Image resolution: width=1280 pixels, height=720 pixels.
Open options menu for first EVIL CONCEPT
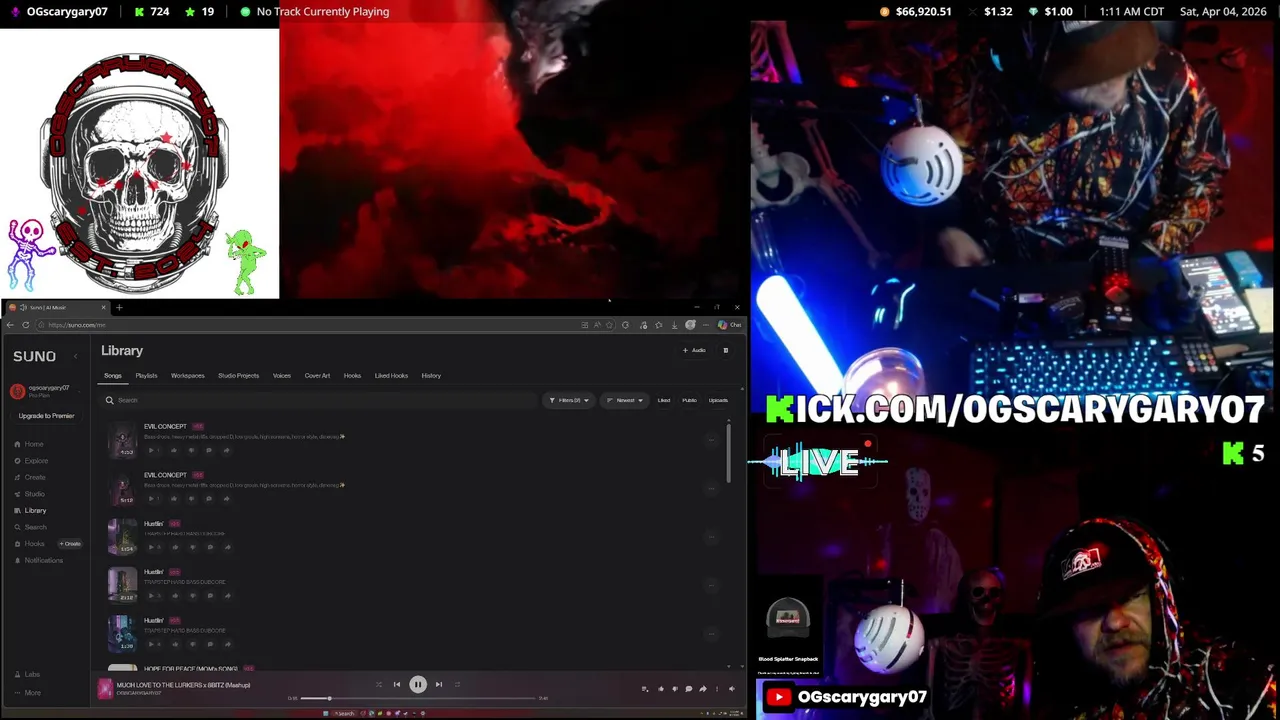tap(712, 440)
